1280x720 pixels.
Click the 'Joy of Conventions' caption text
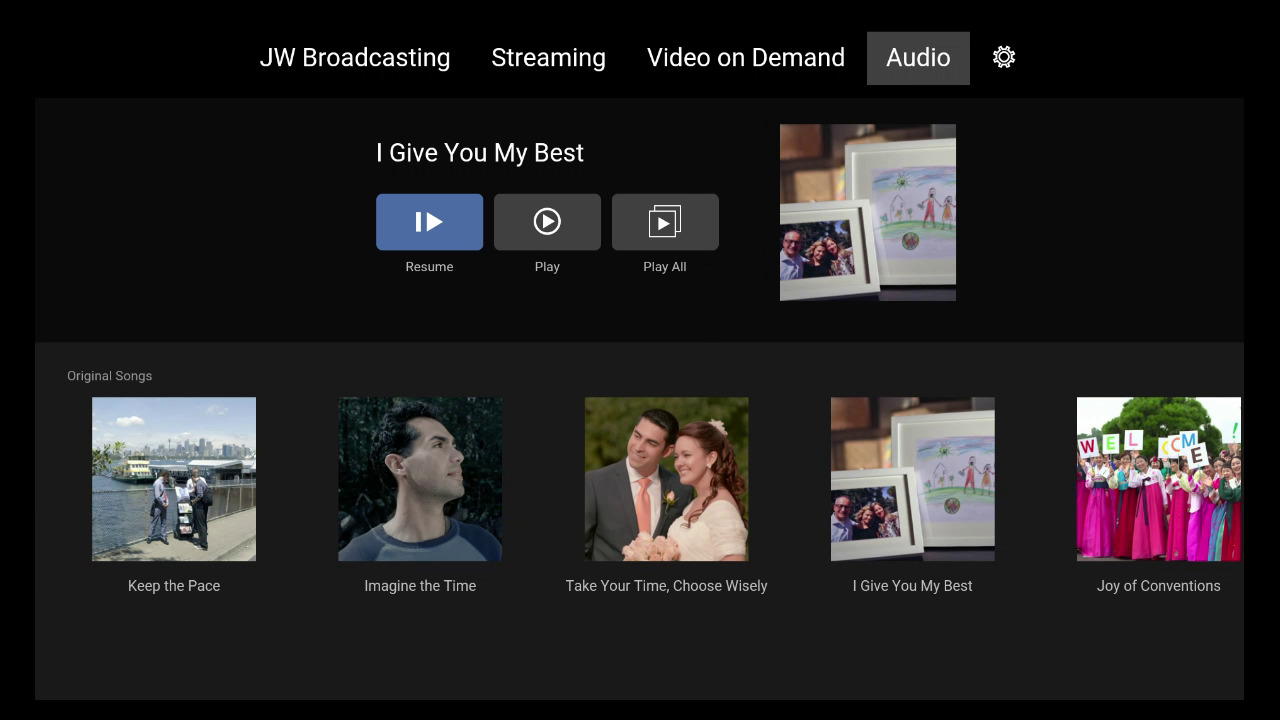point(1158,586)
